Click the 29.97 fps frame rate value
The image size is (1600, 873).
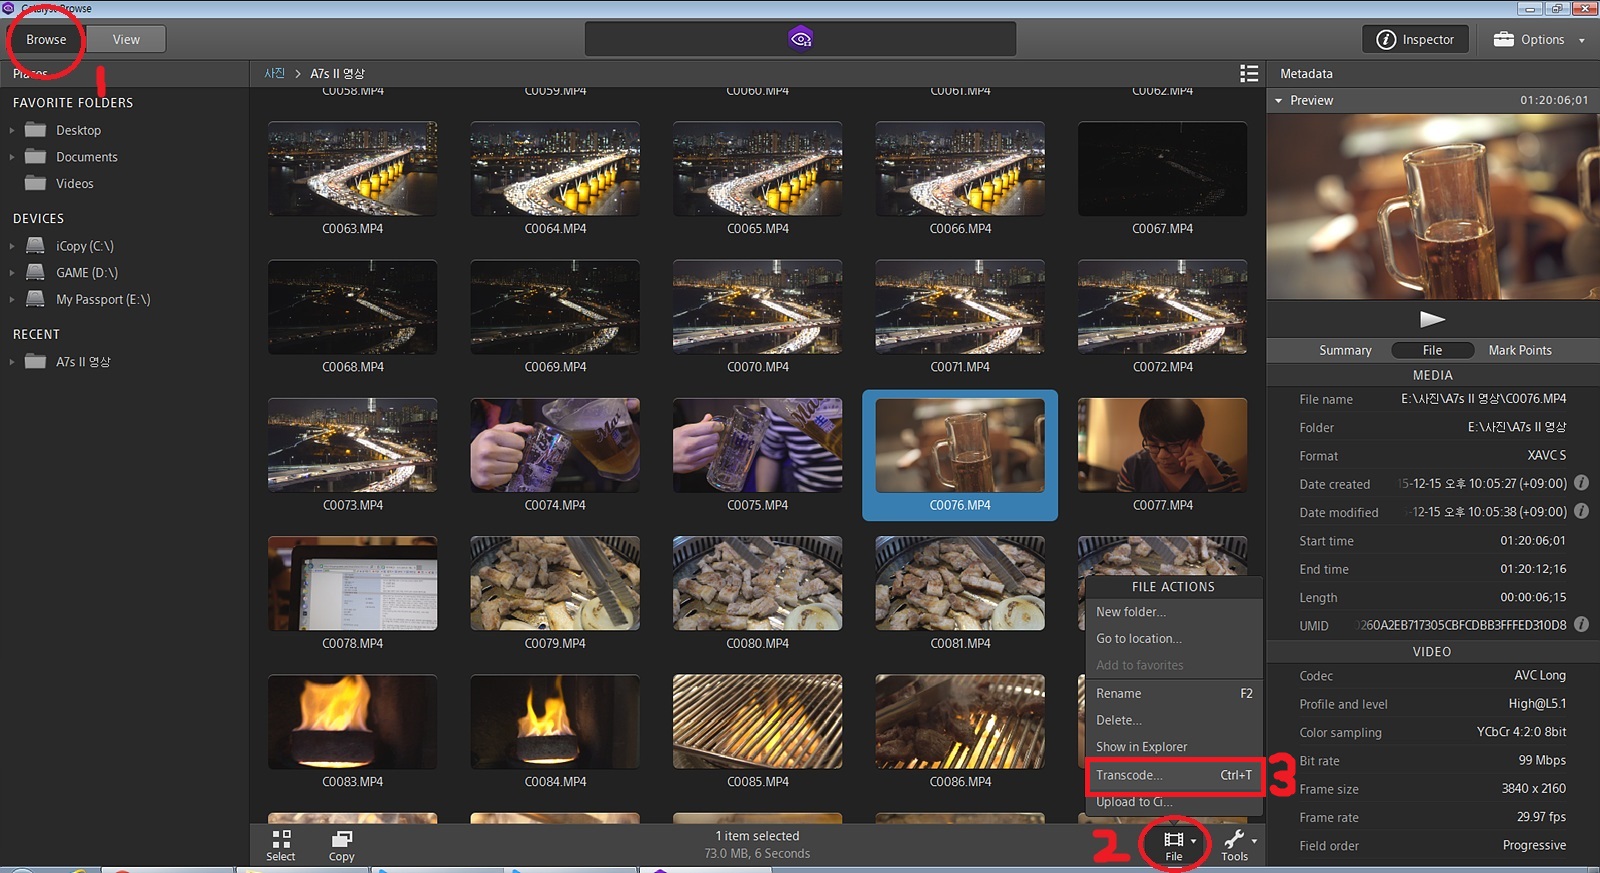pos(1541,817)
